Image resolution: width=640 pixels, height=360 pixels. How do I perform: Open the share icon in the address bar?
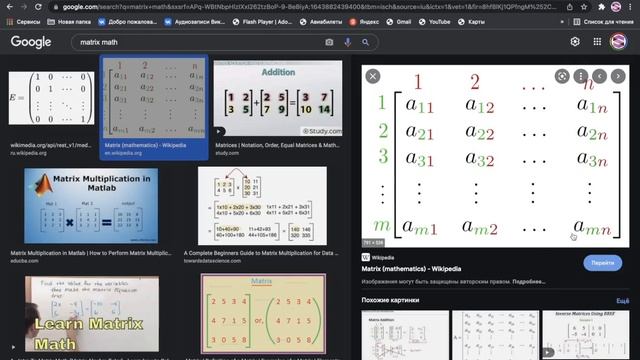click(569, 7)
